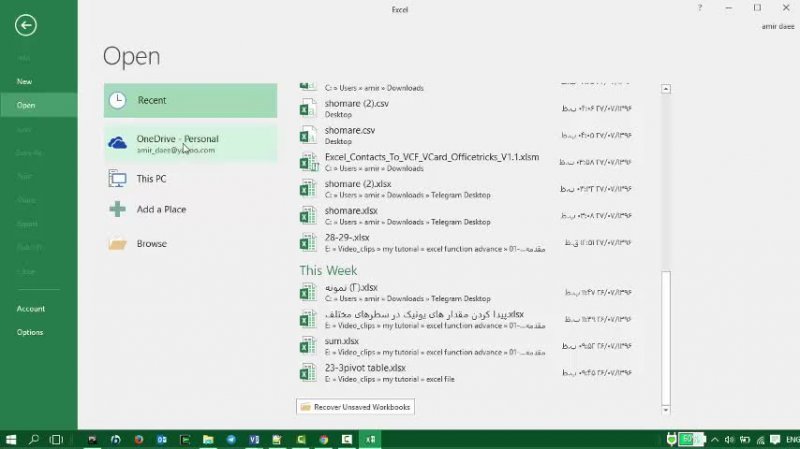The image size is (800, 449).
Task: Select Open in the left sidebar
Action: coord(26,105)
